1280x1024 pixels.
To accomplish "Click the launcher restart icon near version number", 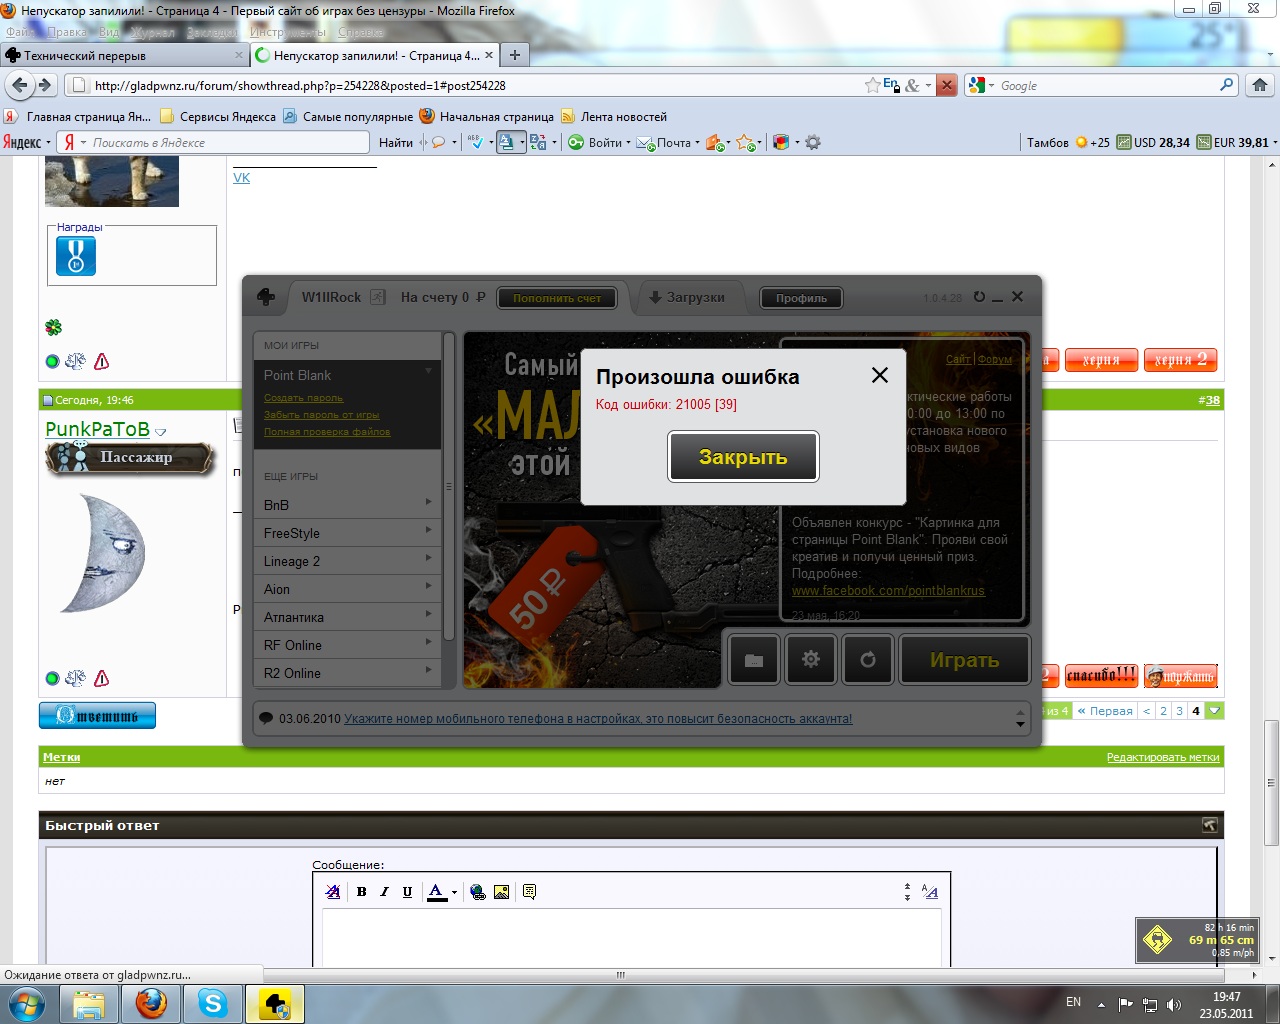I will click(x=979, y=297).
